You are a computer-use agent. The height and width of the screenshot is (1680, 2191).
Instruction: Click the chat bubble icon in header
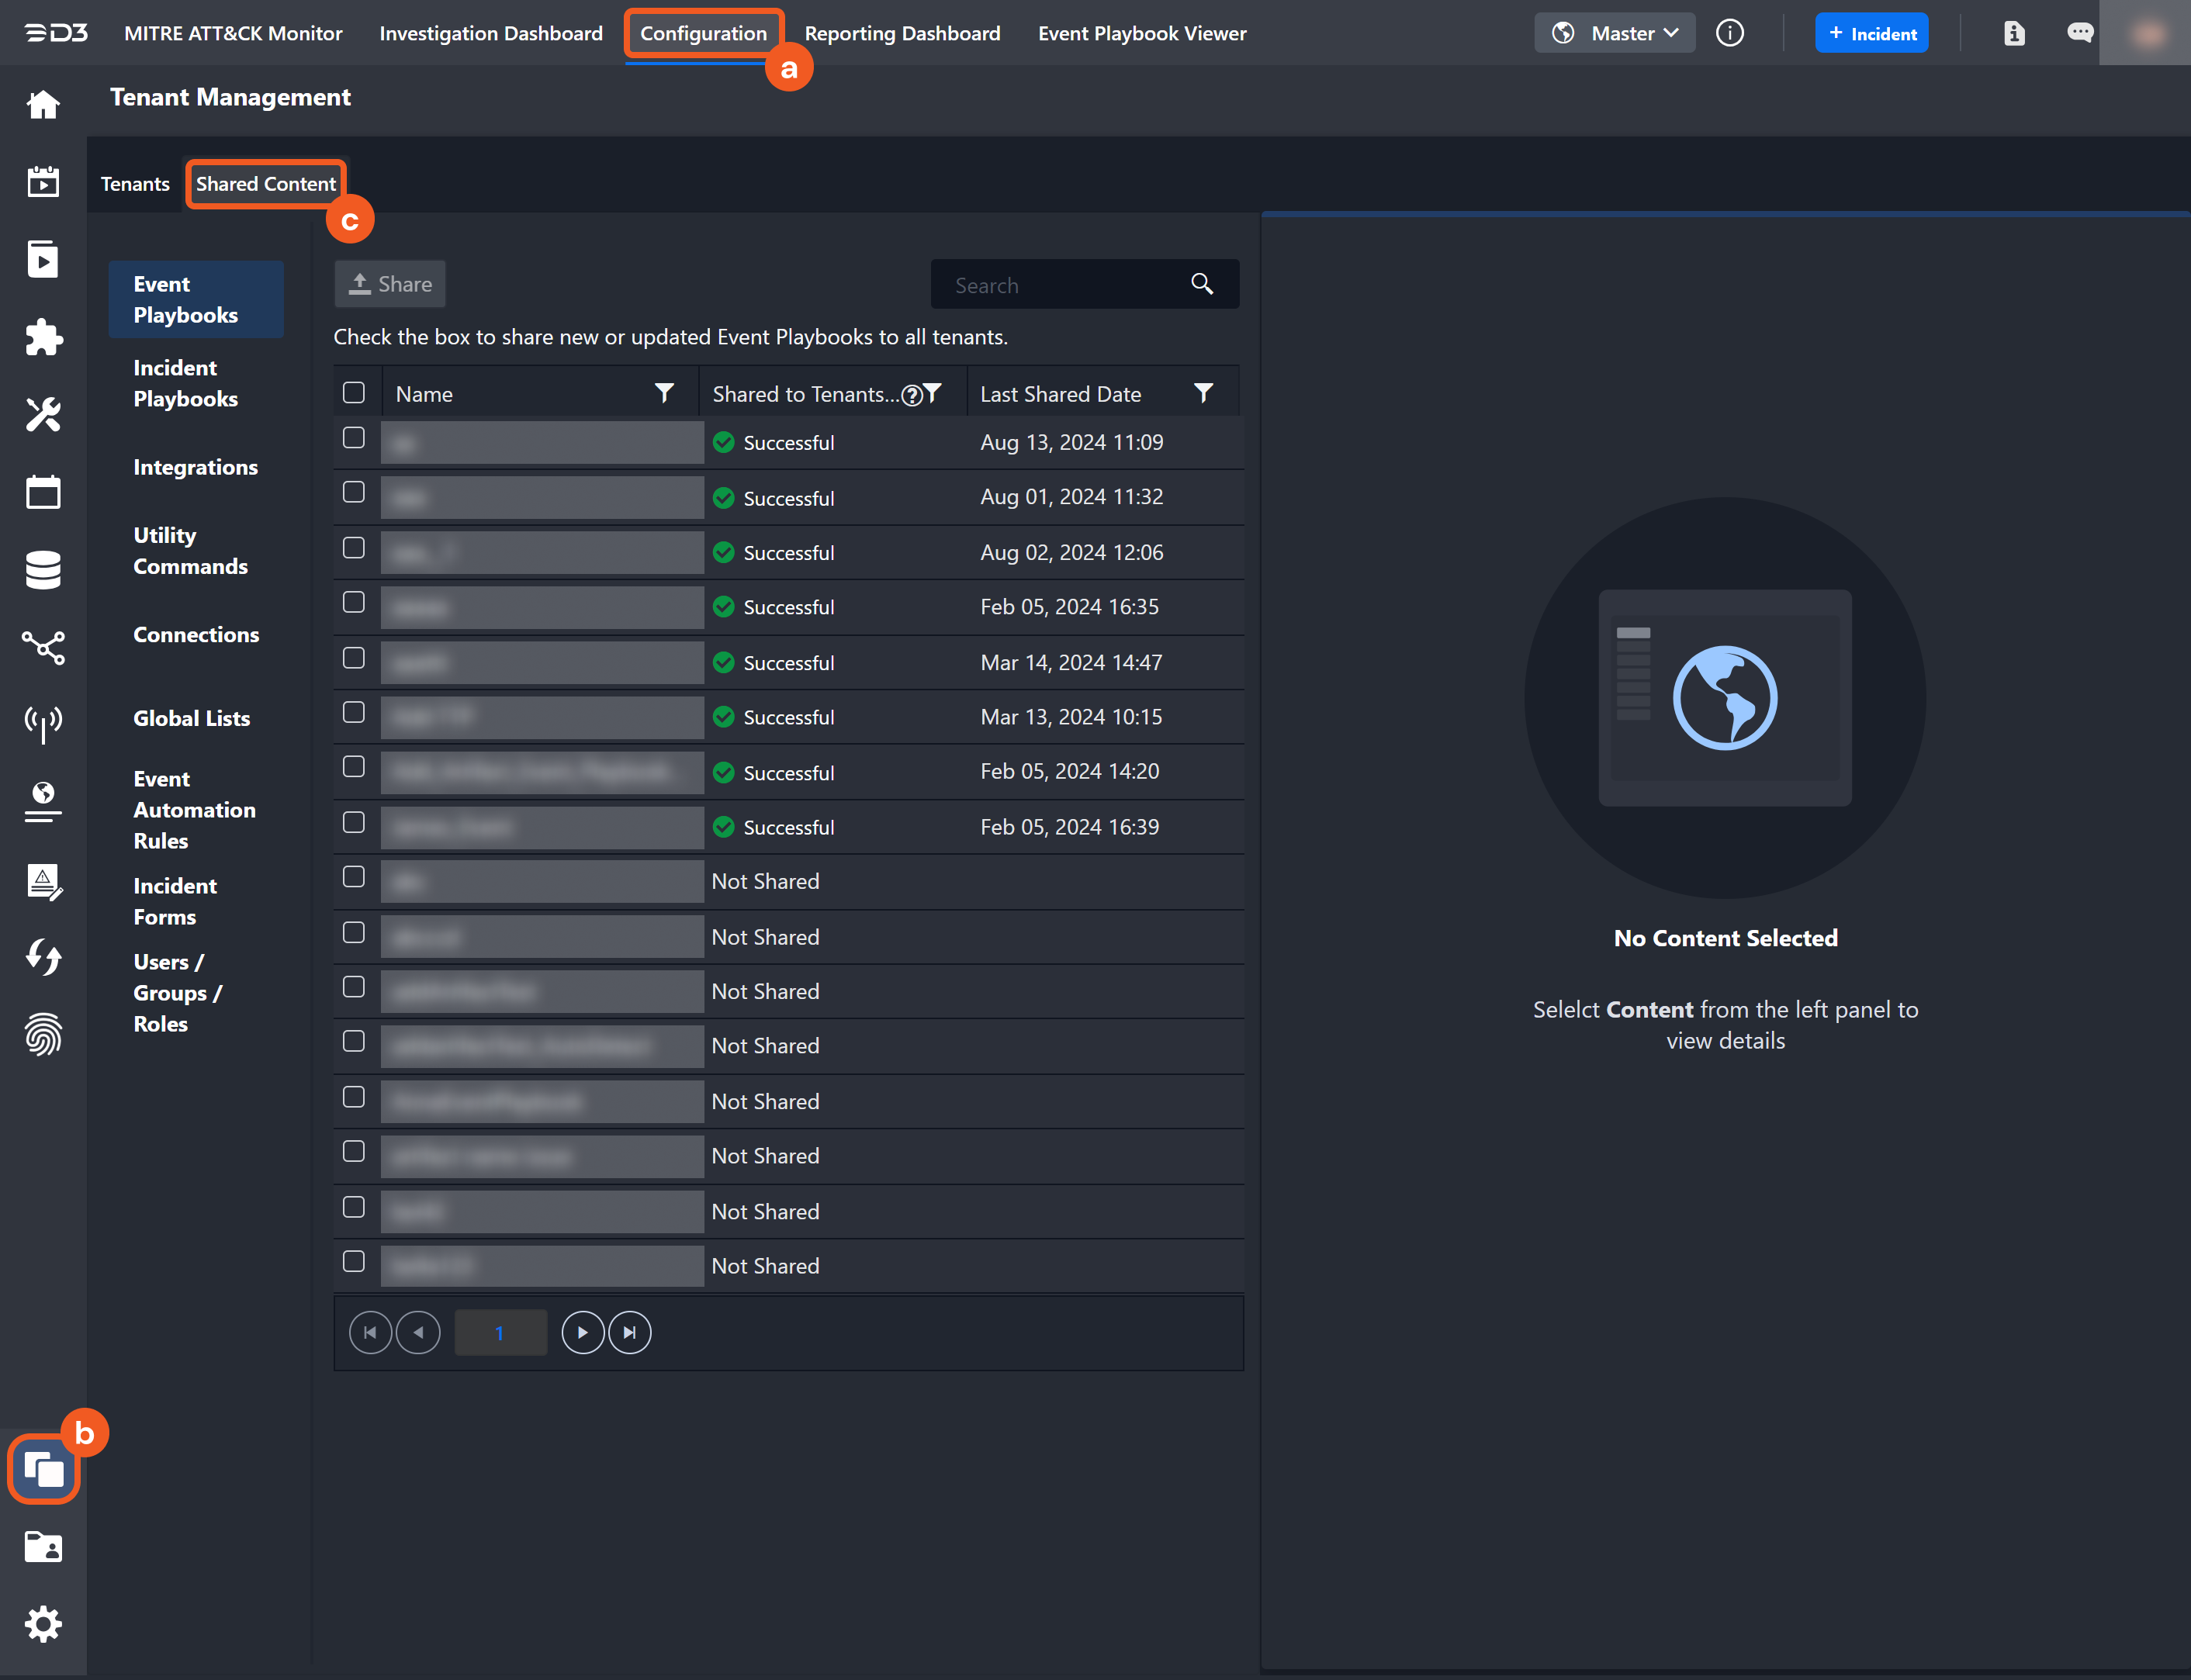pos(2080,33)
